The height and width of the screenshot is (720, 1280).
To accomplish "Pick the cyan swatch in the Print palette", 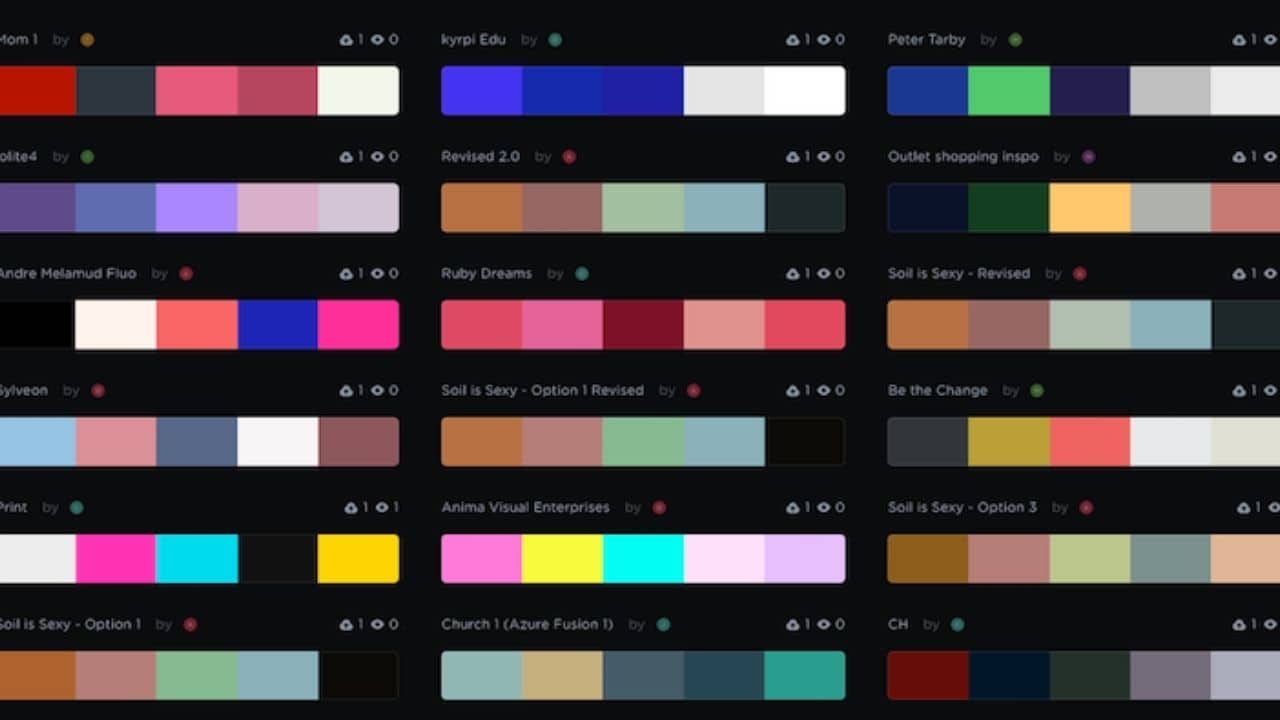I will click(x=196, y=558).
